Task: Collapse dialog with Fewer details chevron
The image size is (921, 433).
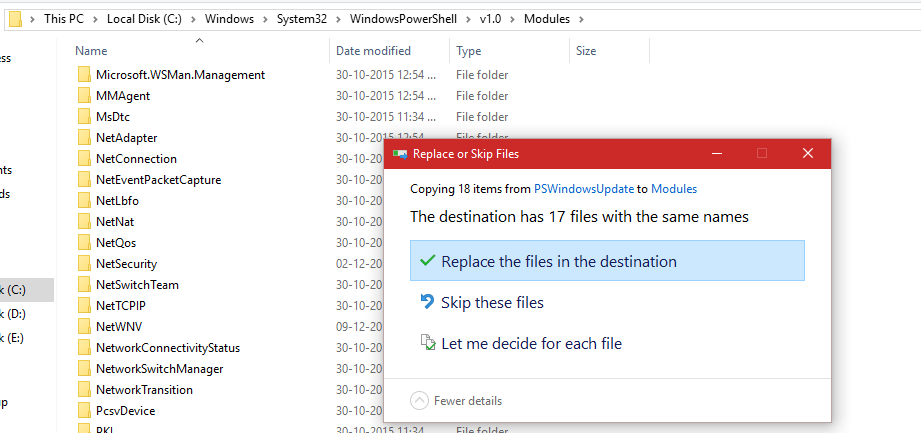Action: coord(420,401)
